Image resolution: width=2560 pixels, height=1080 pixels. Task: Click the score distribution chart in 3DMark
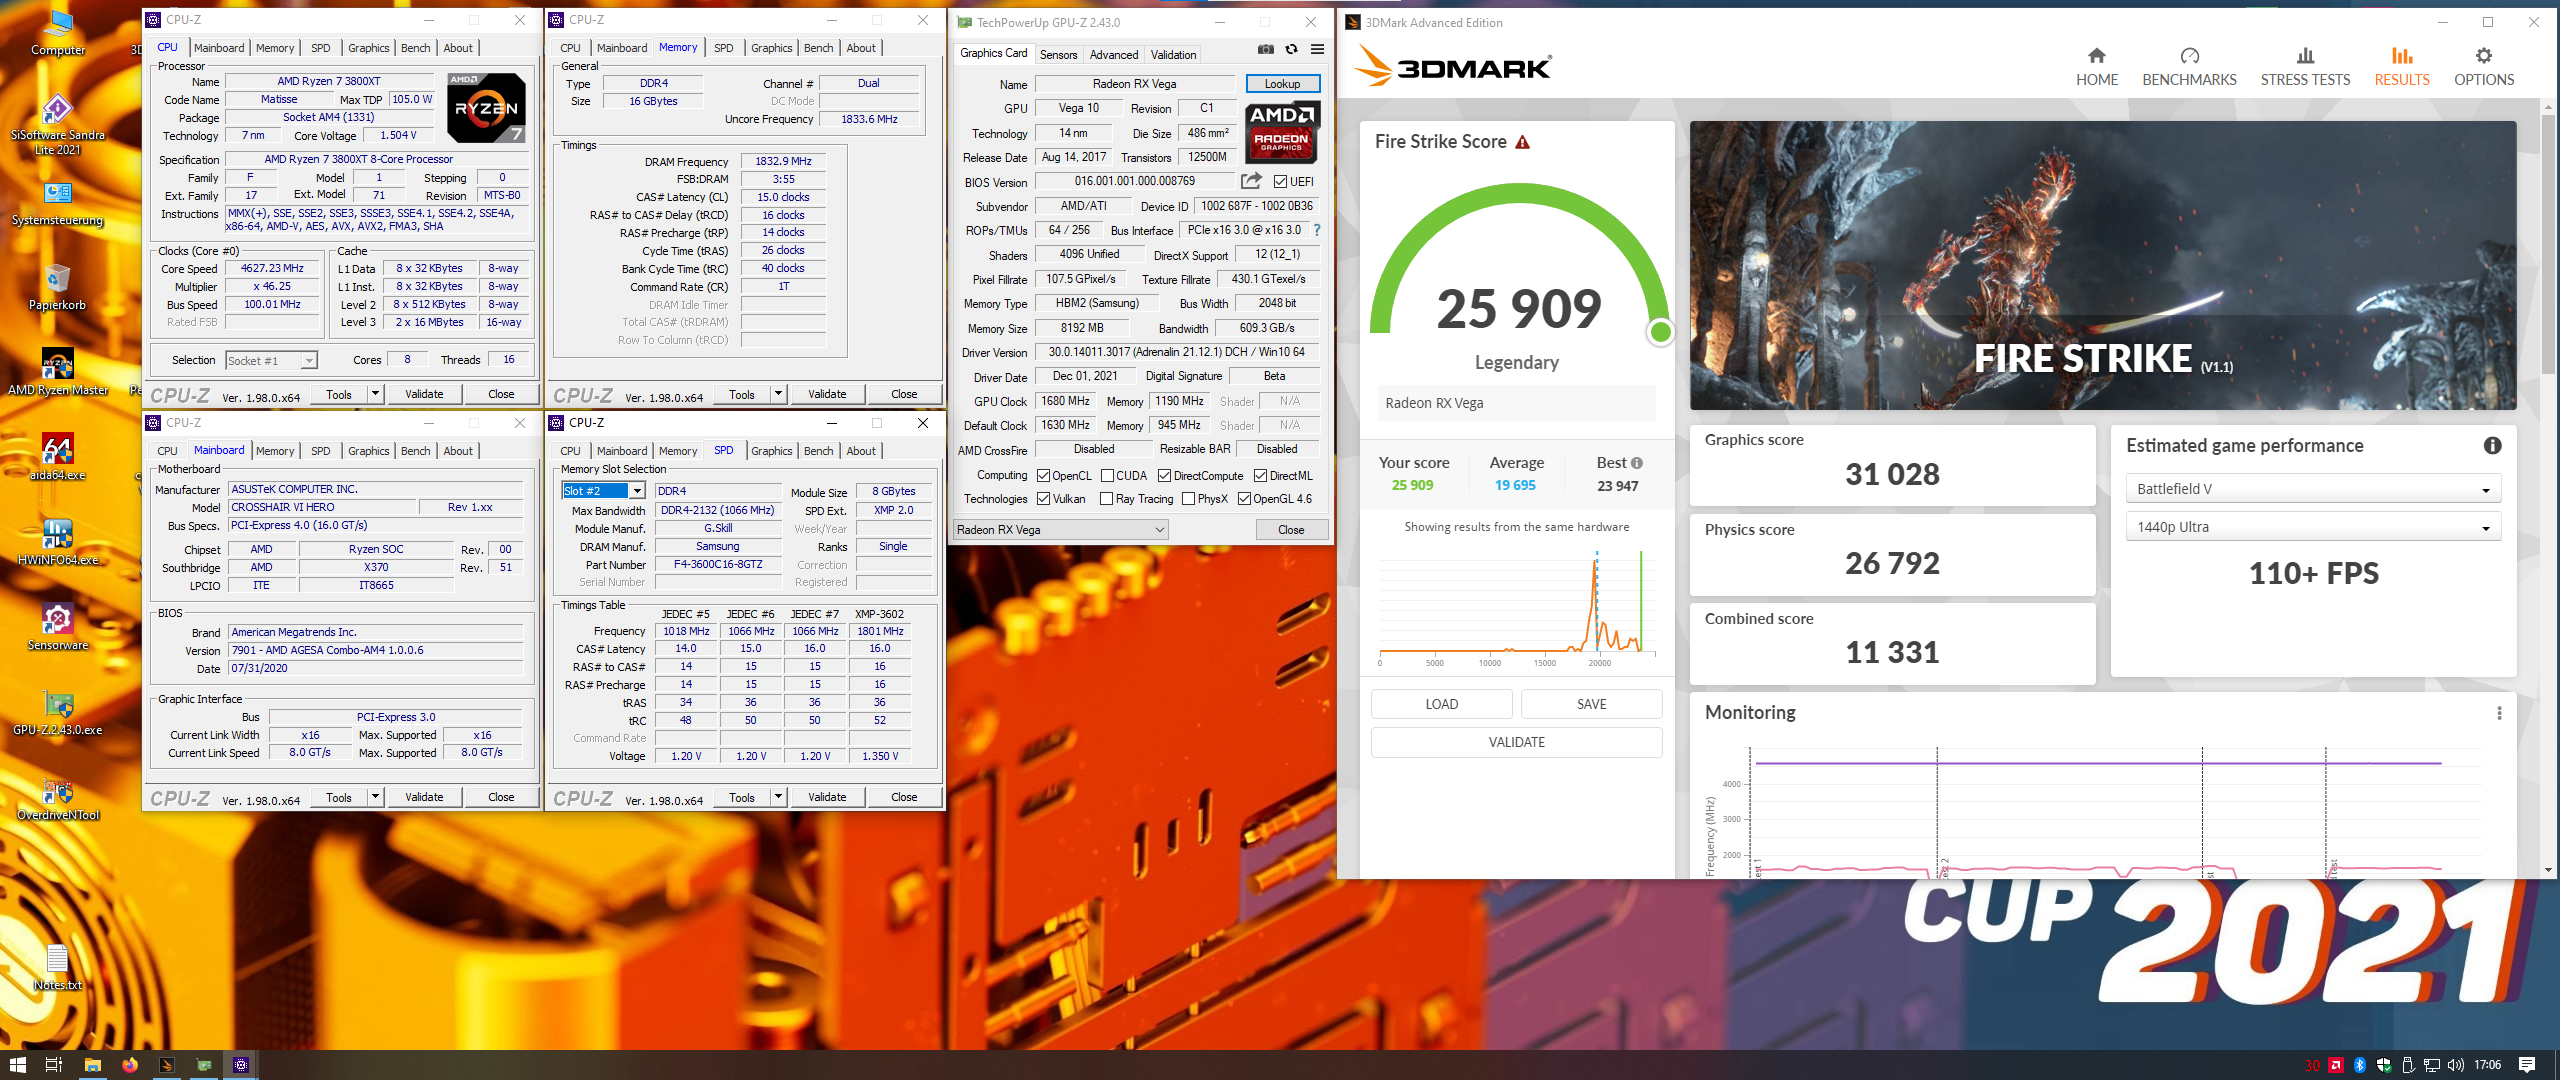(1516, 608)
